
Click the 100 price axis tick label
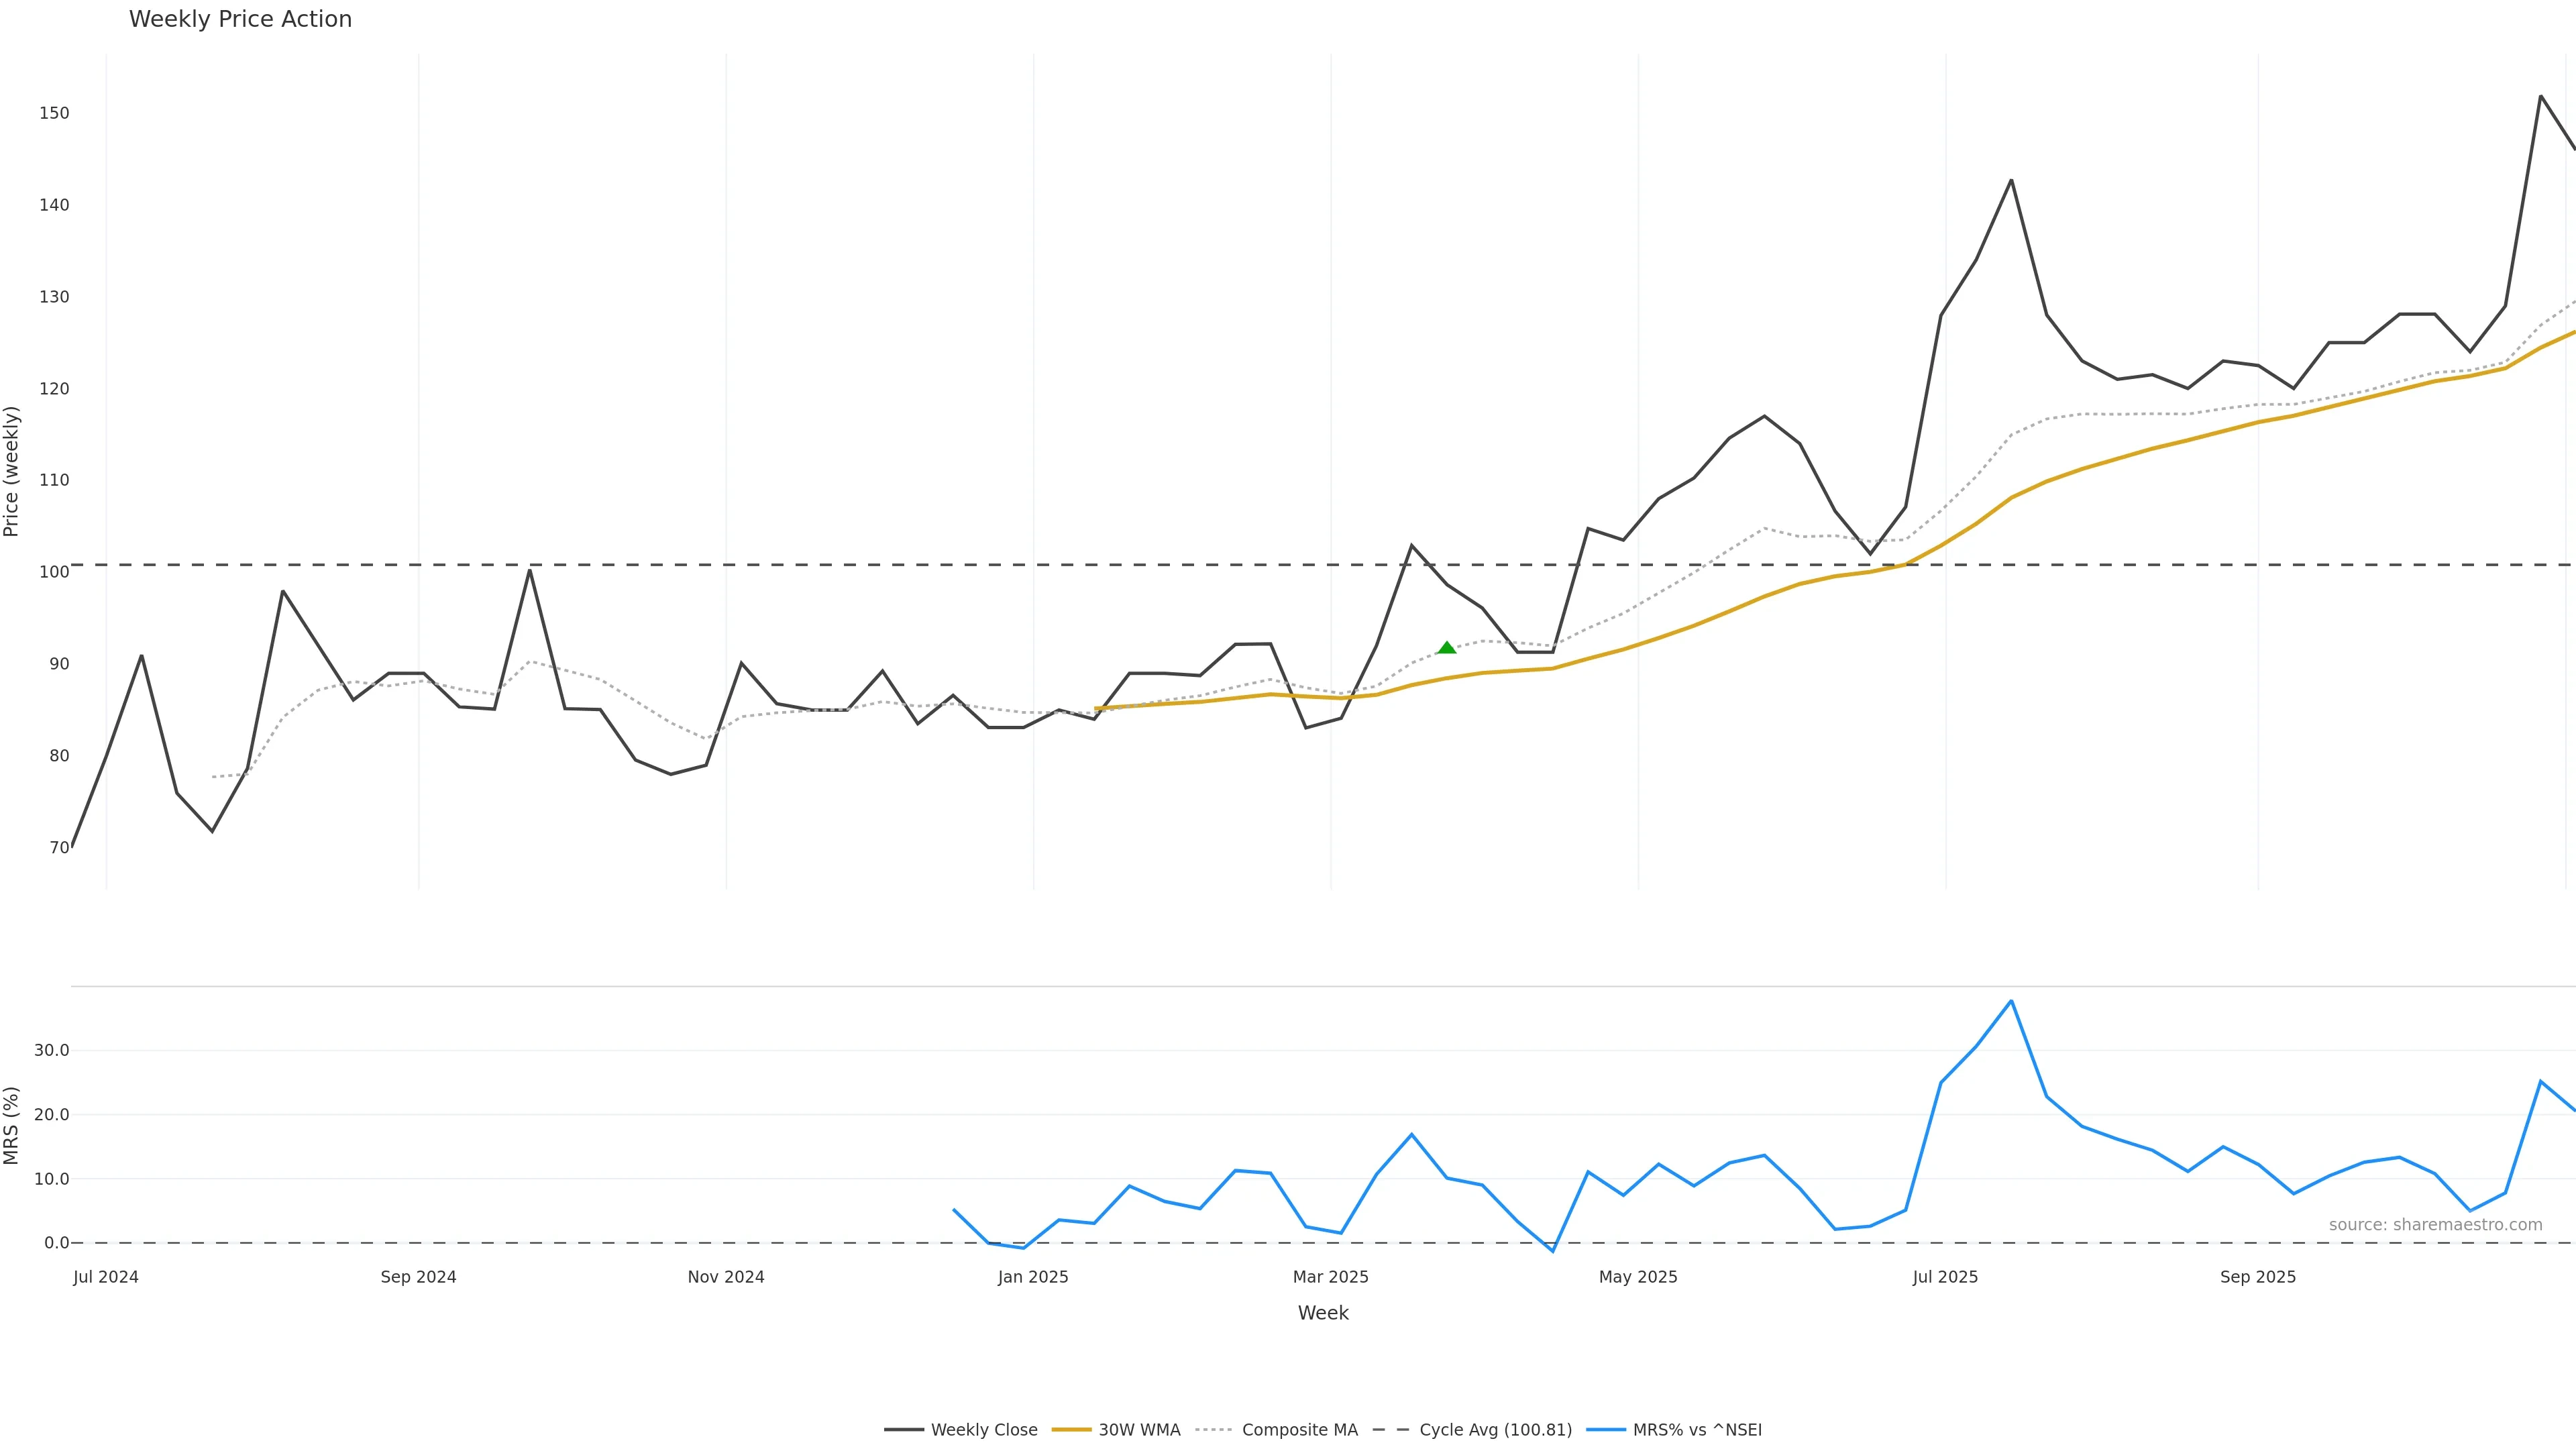(54, 572)
